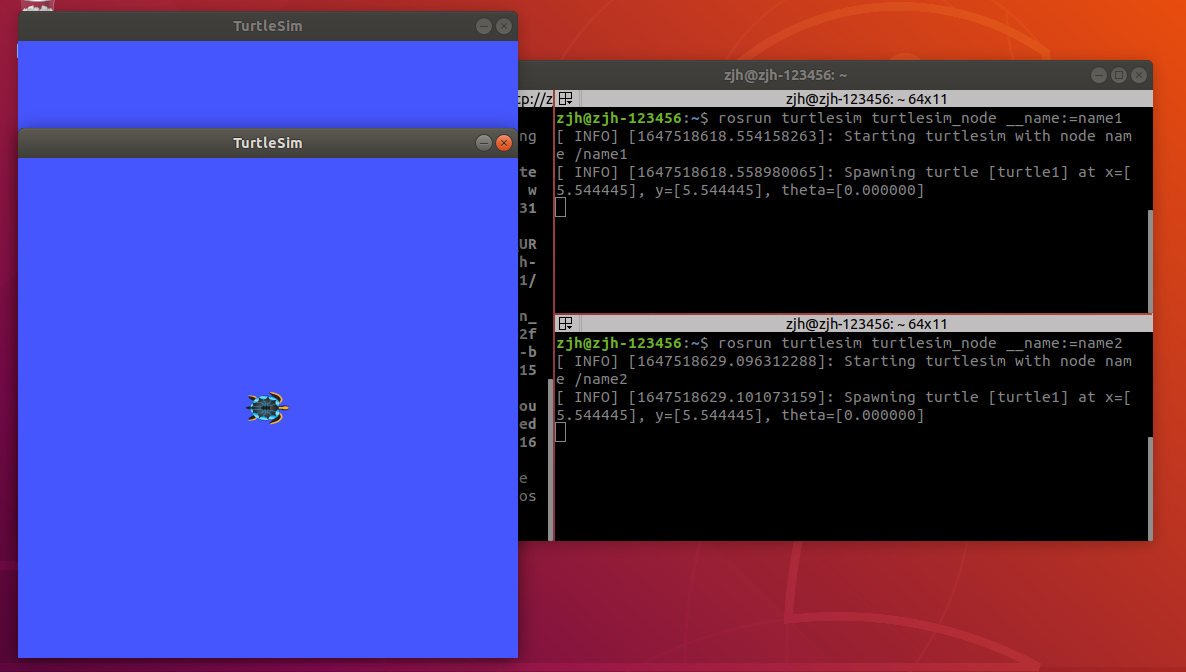Viewport: 1186px width, 672px height.
Task: Maximize the terminal window zjh@zjh-123456
Action: pos(1119,75)
